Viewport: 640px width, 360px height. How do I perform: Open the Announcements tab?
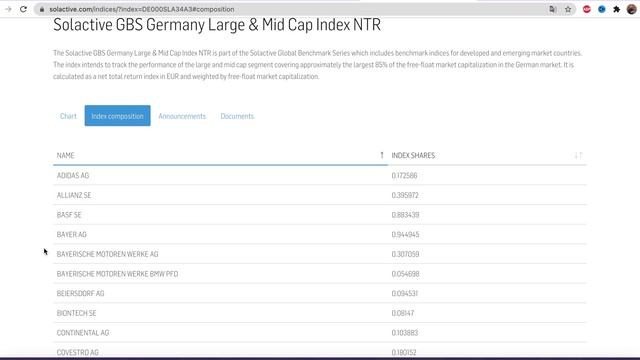pyautogui.click(x=182, y=116)
